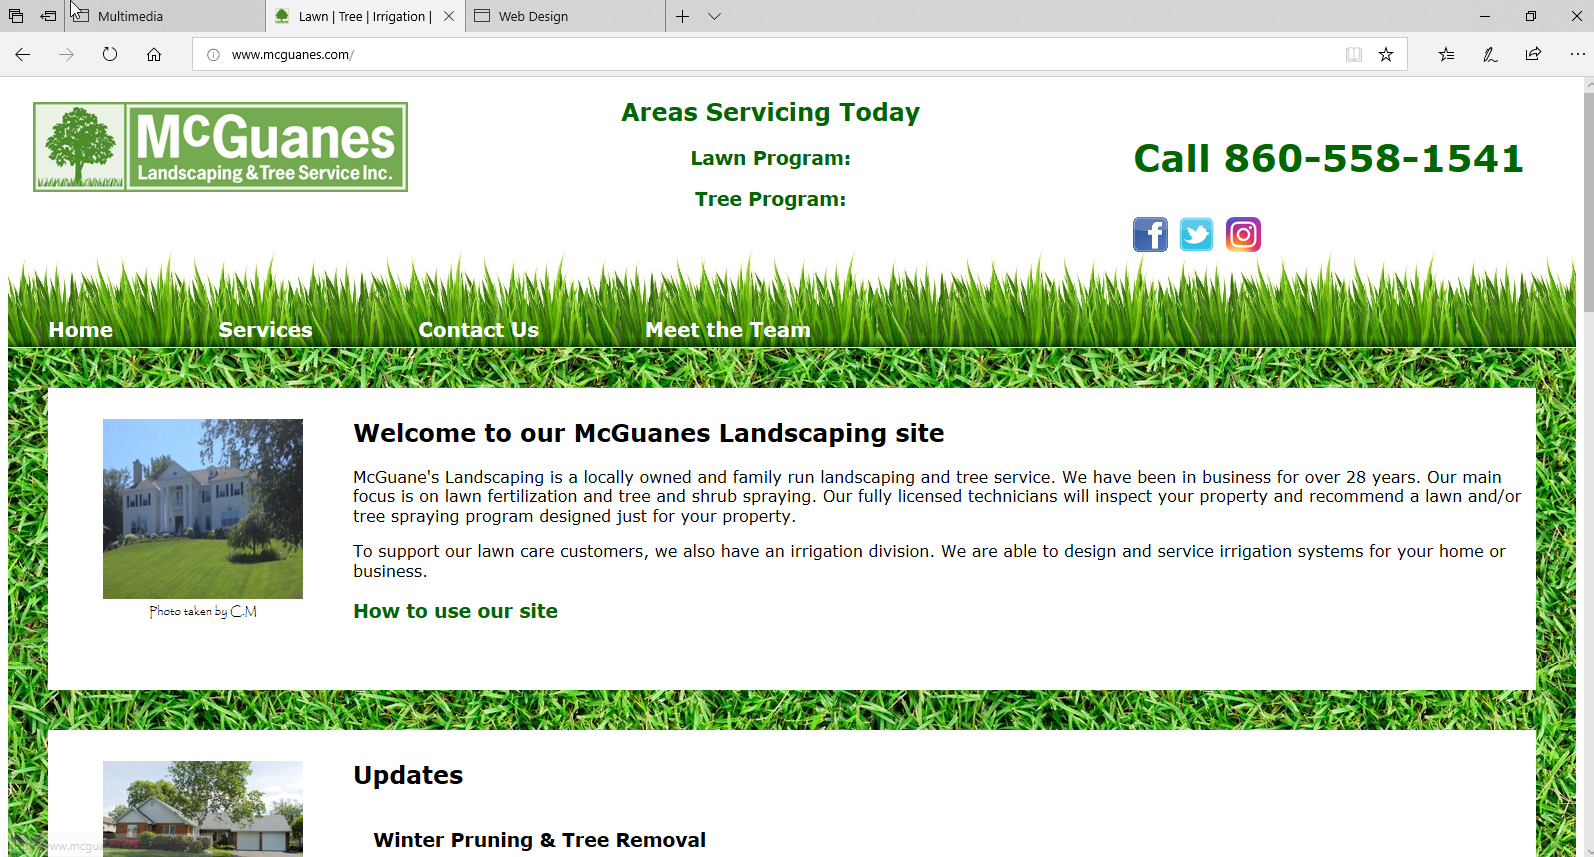
Task: Open the Twitter social icon
Action: (1196, 235)
